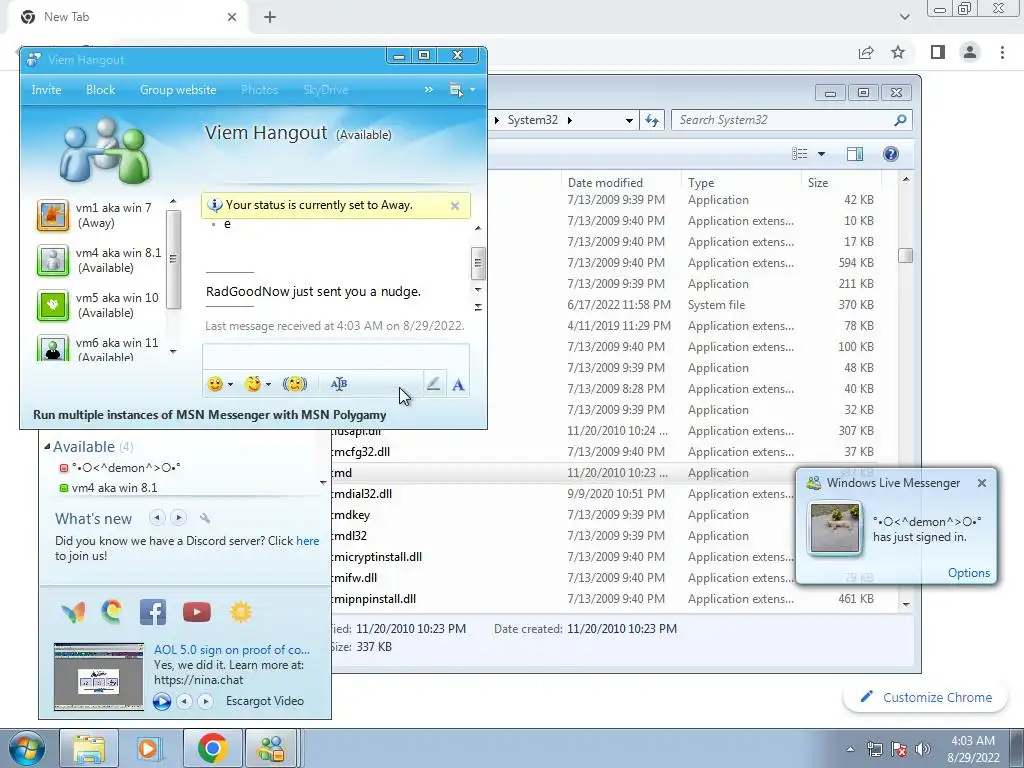Image resolution: width=1024 pixels, height=768 pixels.
Task: Expand the path arrow after System32
Action: 569,120
